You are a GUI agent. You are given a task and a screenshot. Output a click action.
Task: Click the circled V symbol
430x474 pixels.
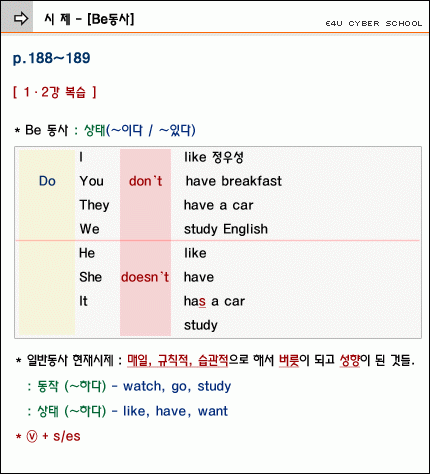[x=32, y=436]
